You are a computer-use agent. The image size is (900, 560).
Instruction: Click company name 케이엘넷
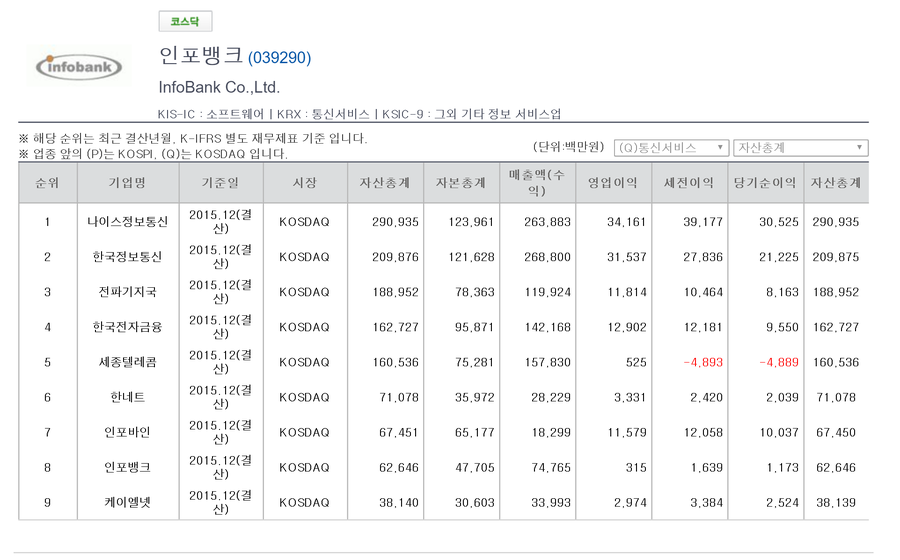(x=127, y=503)
